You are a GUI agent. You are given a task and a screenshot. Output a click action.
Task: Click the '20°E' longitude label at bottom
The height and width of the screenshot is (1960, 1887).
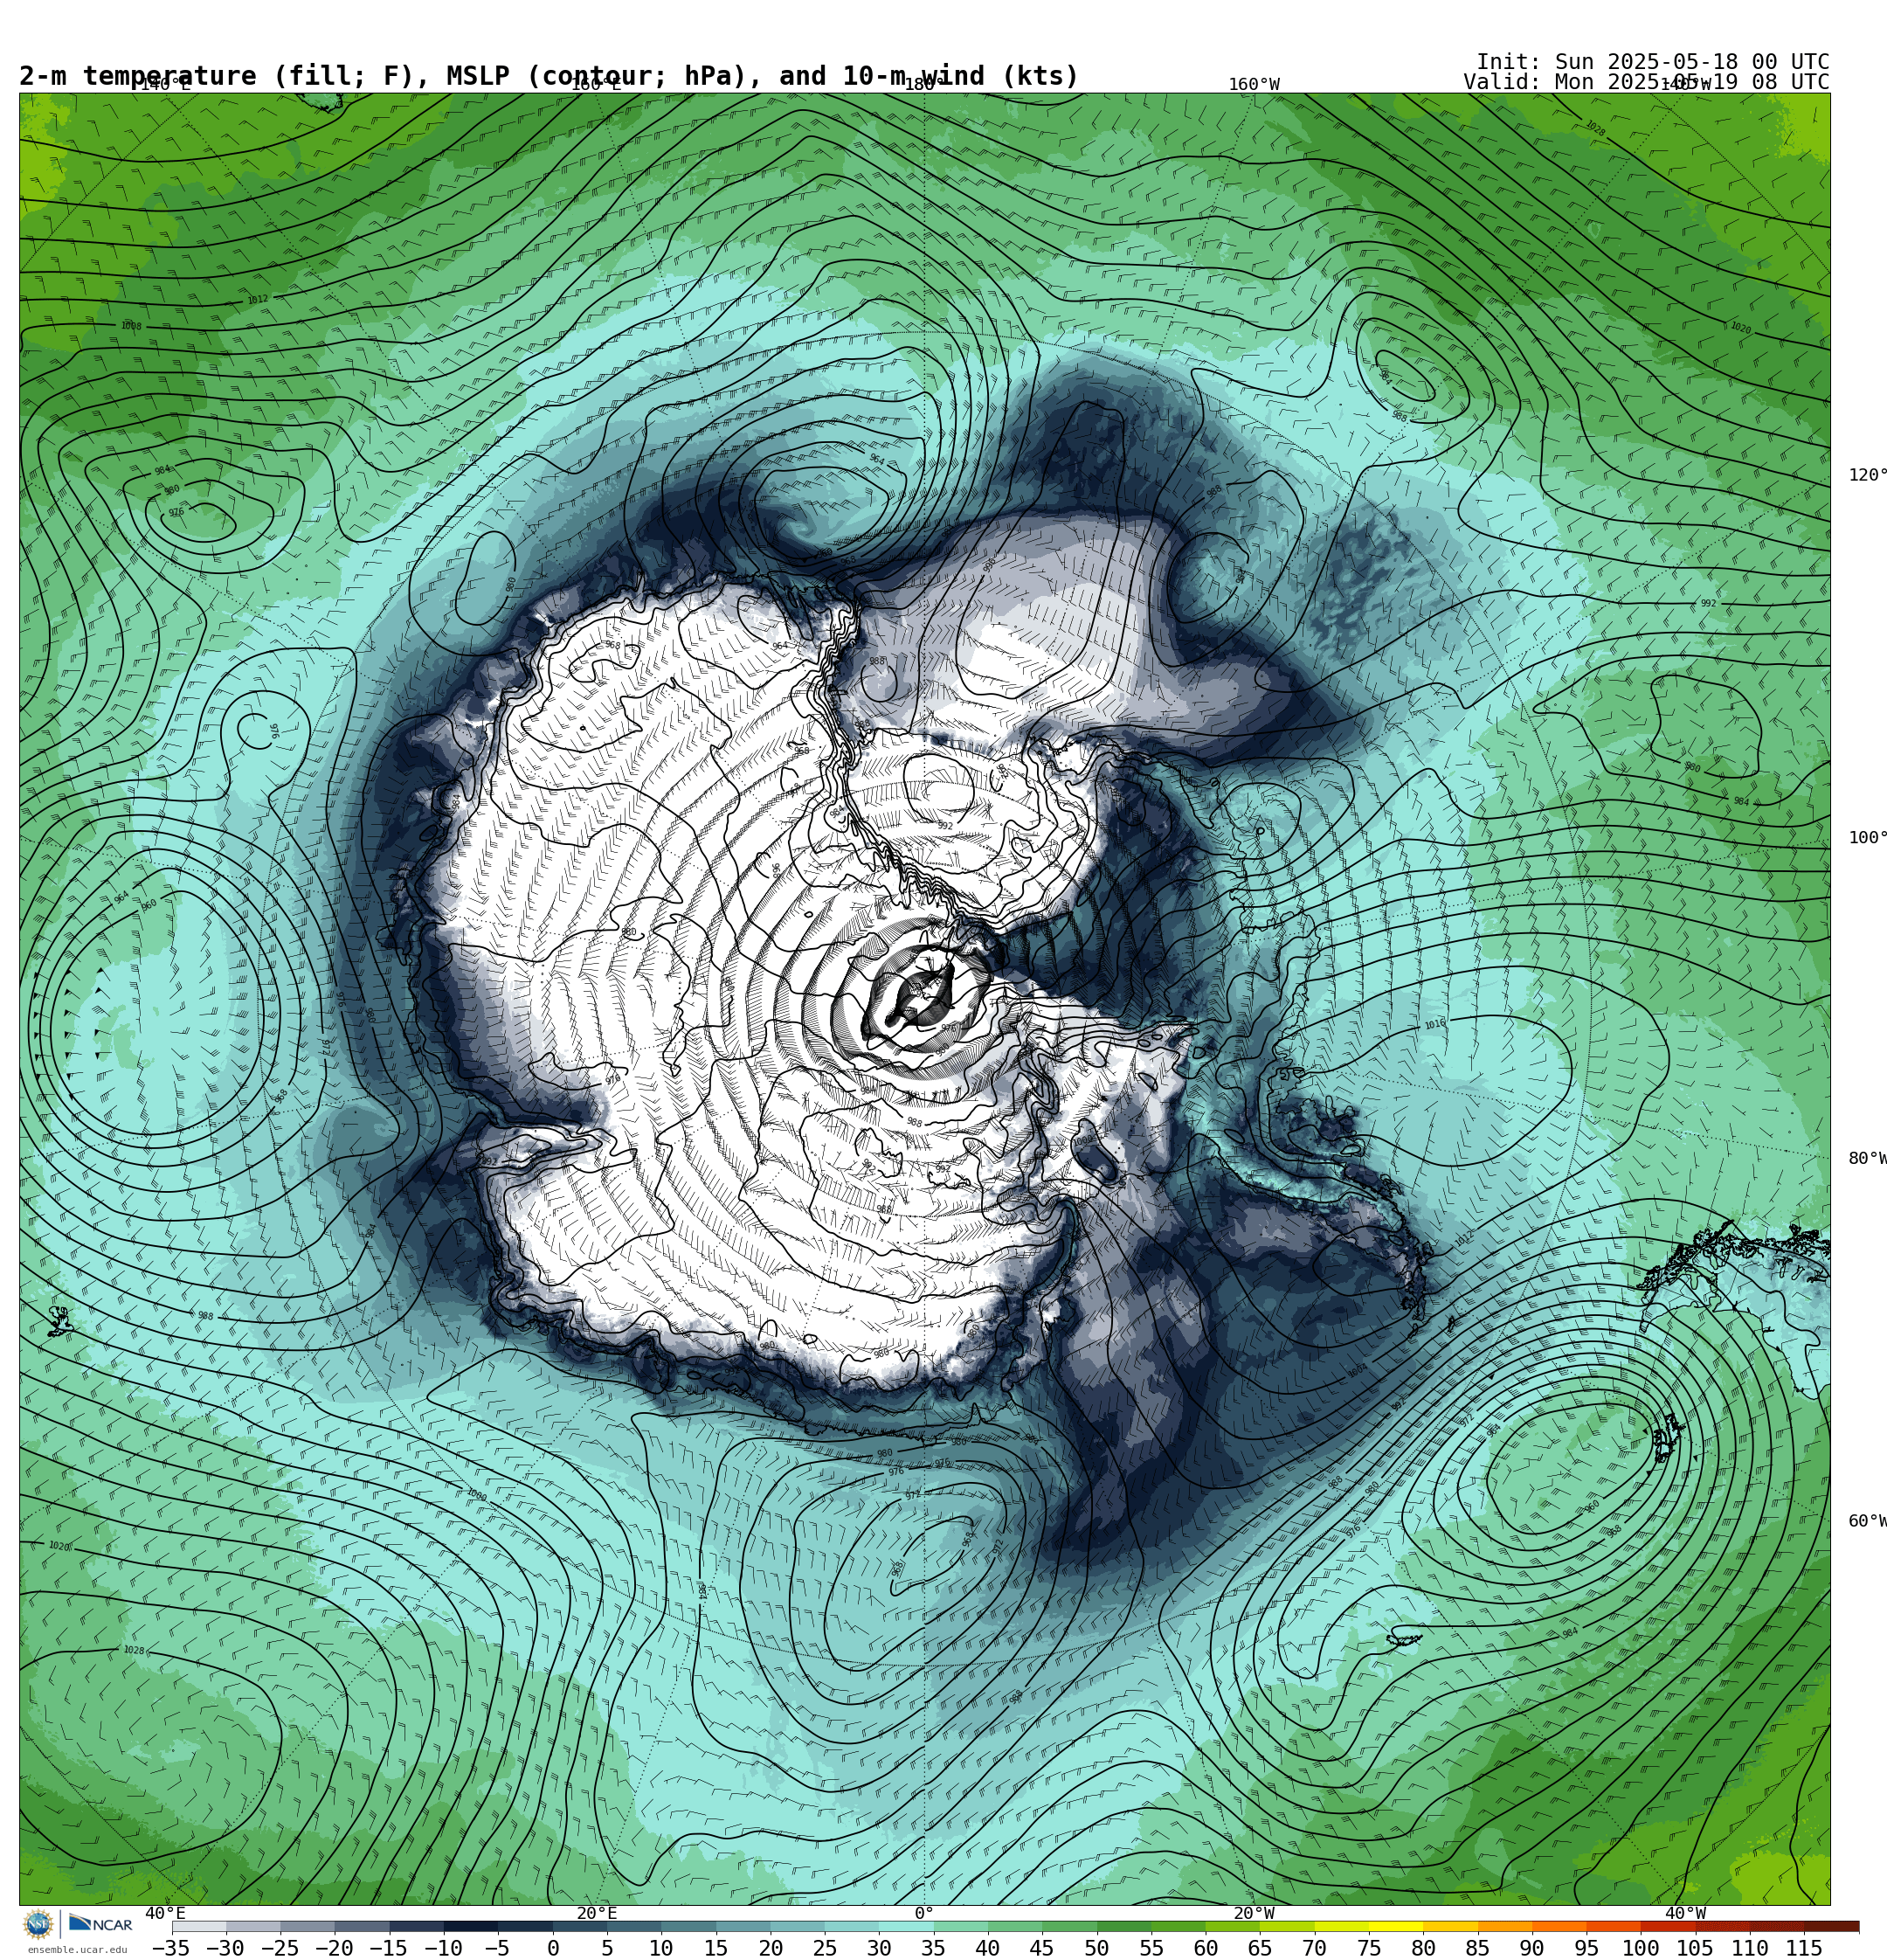pyautogui.click(x=597, y=1913)
